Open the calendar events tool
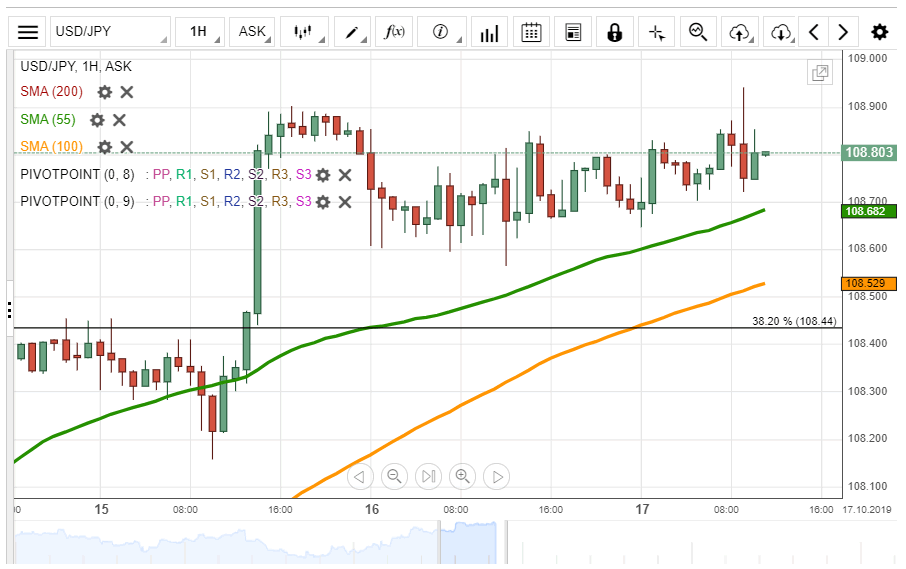Image resolution: width=906 pixels, height=569 pixels. click(x=532, y=32)
